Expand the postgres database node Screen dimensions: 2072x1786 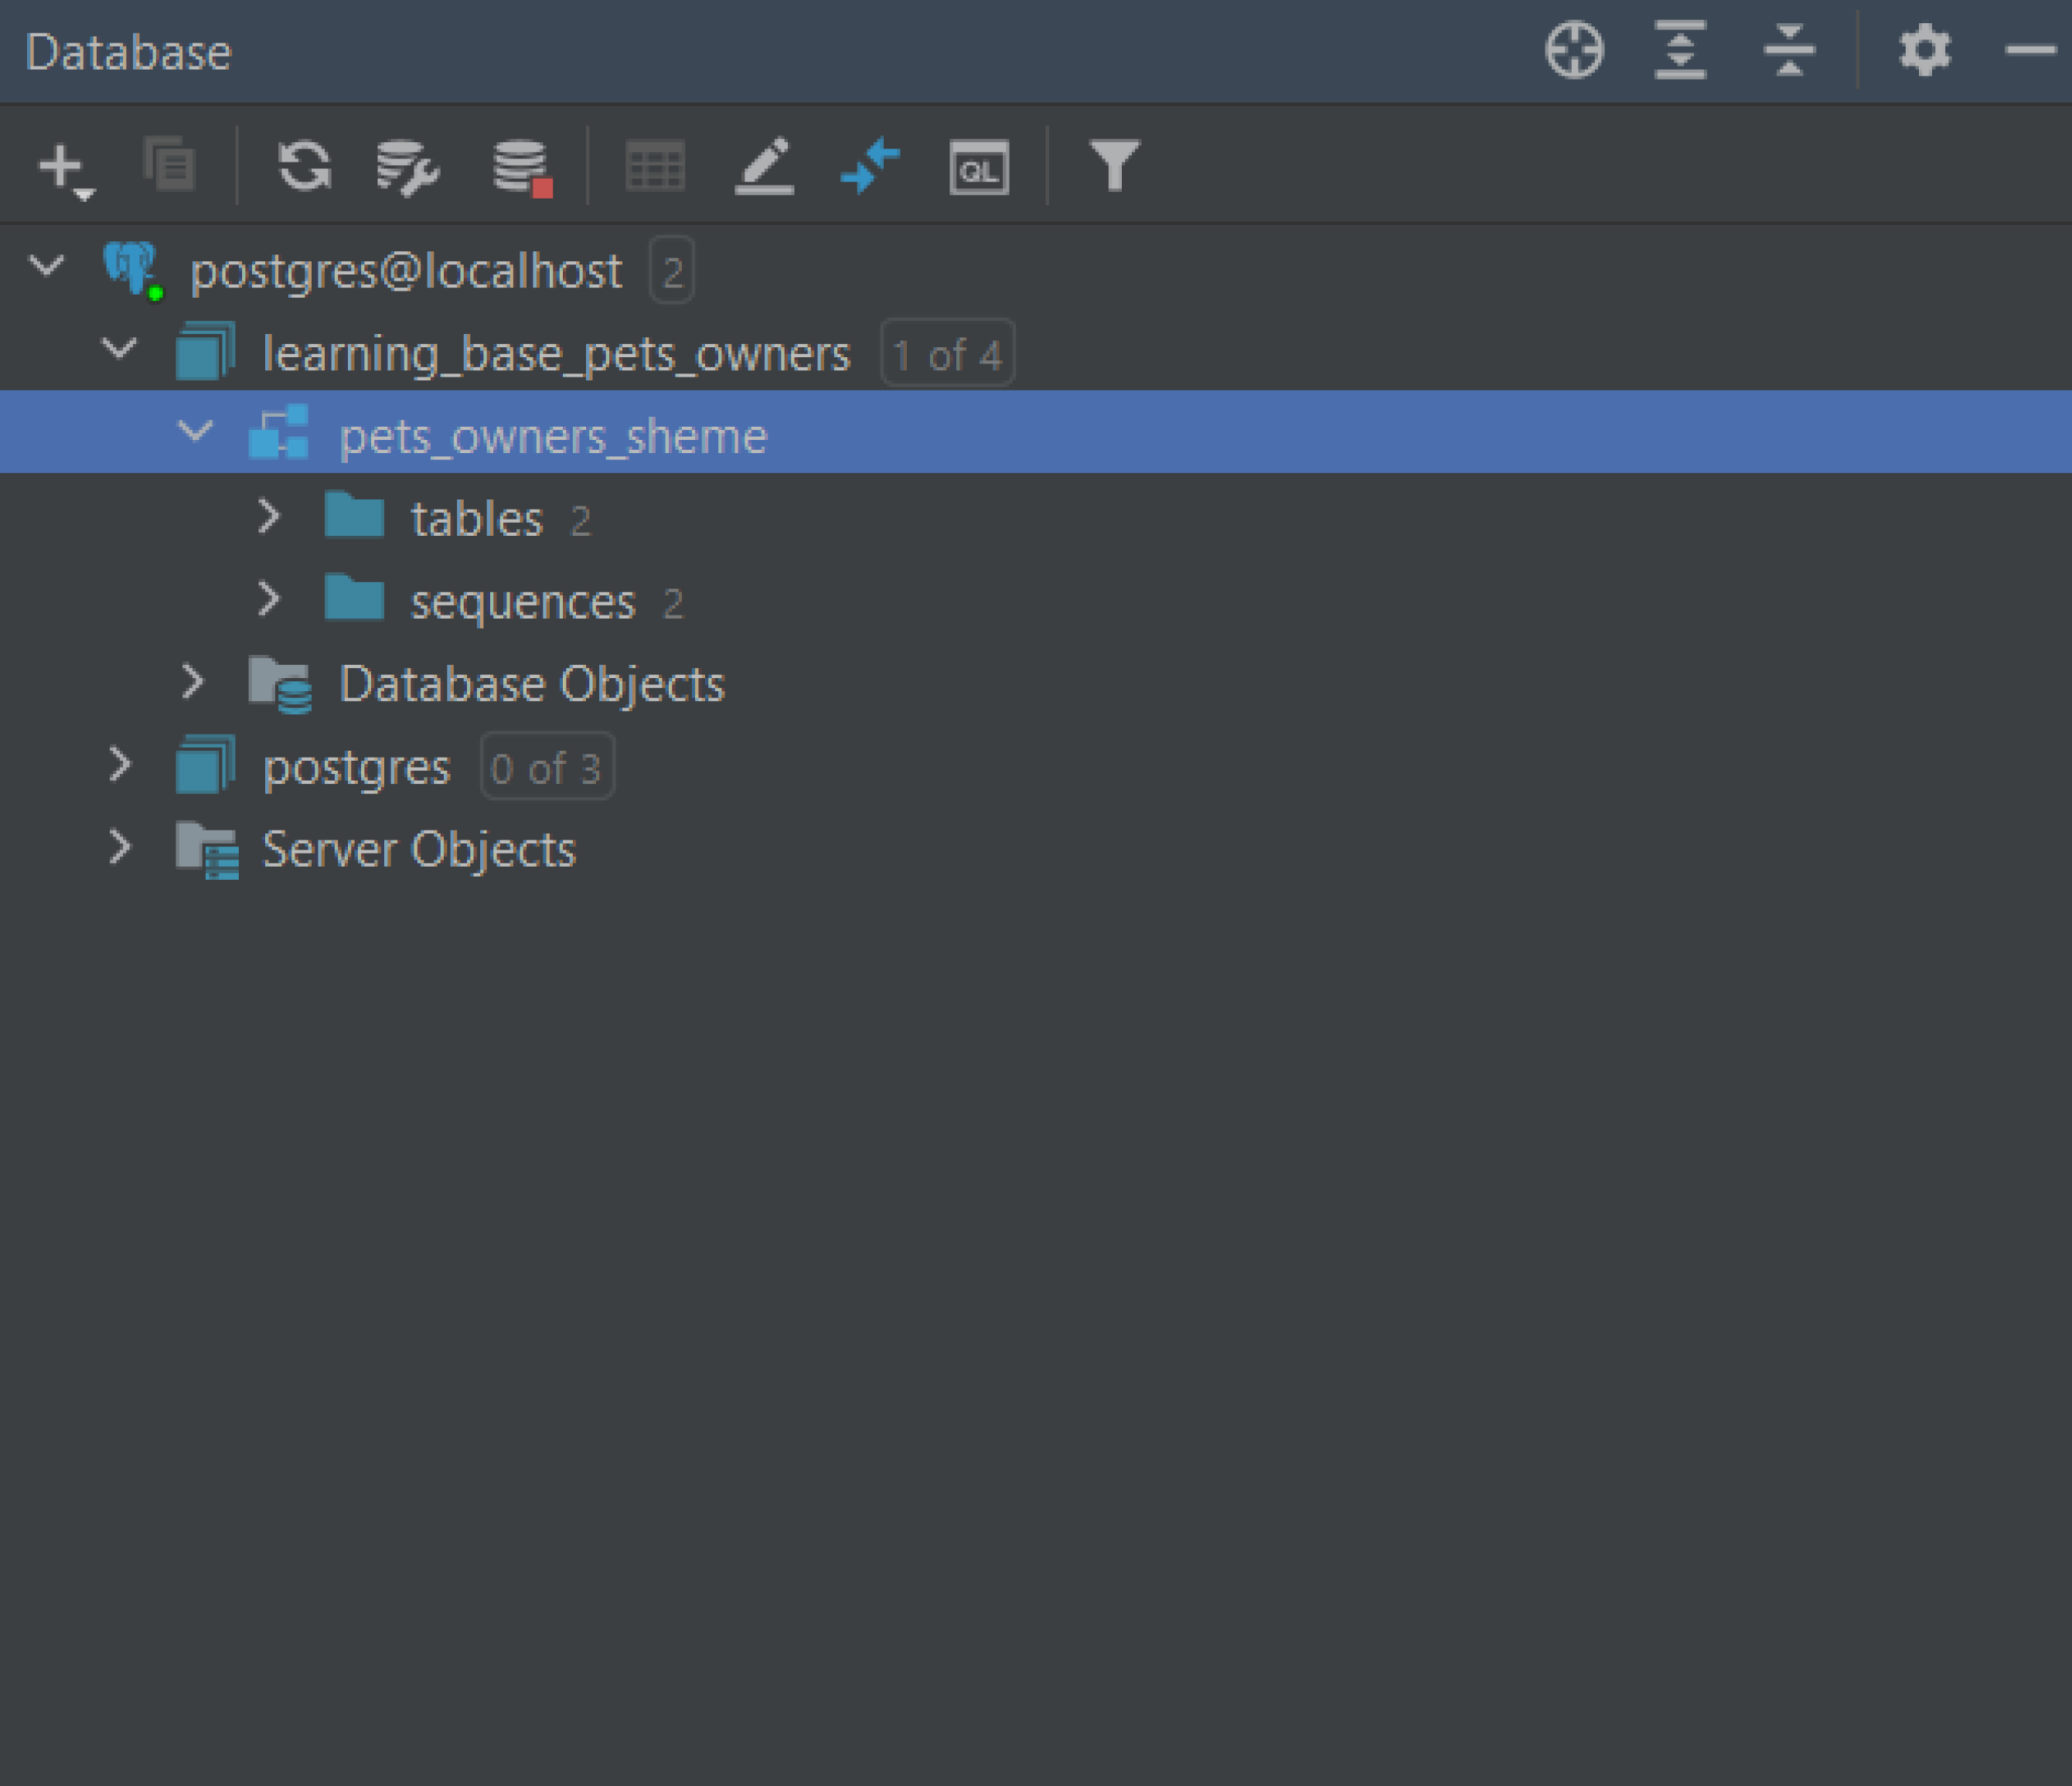120,765
